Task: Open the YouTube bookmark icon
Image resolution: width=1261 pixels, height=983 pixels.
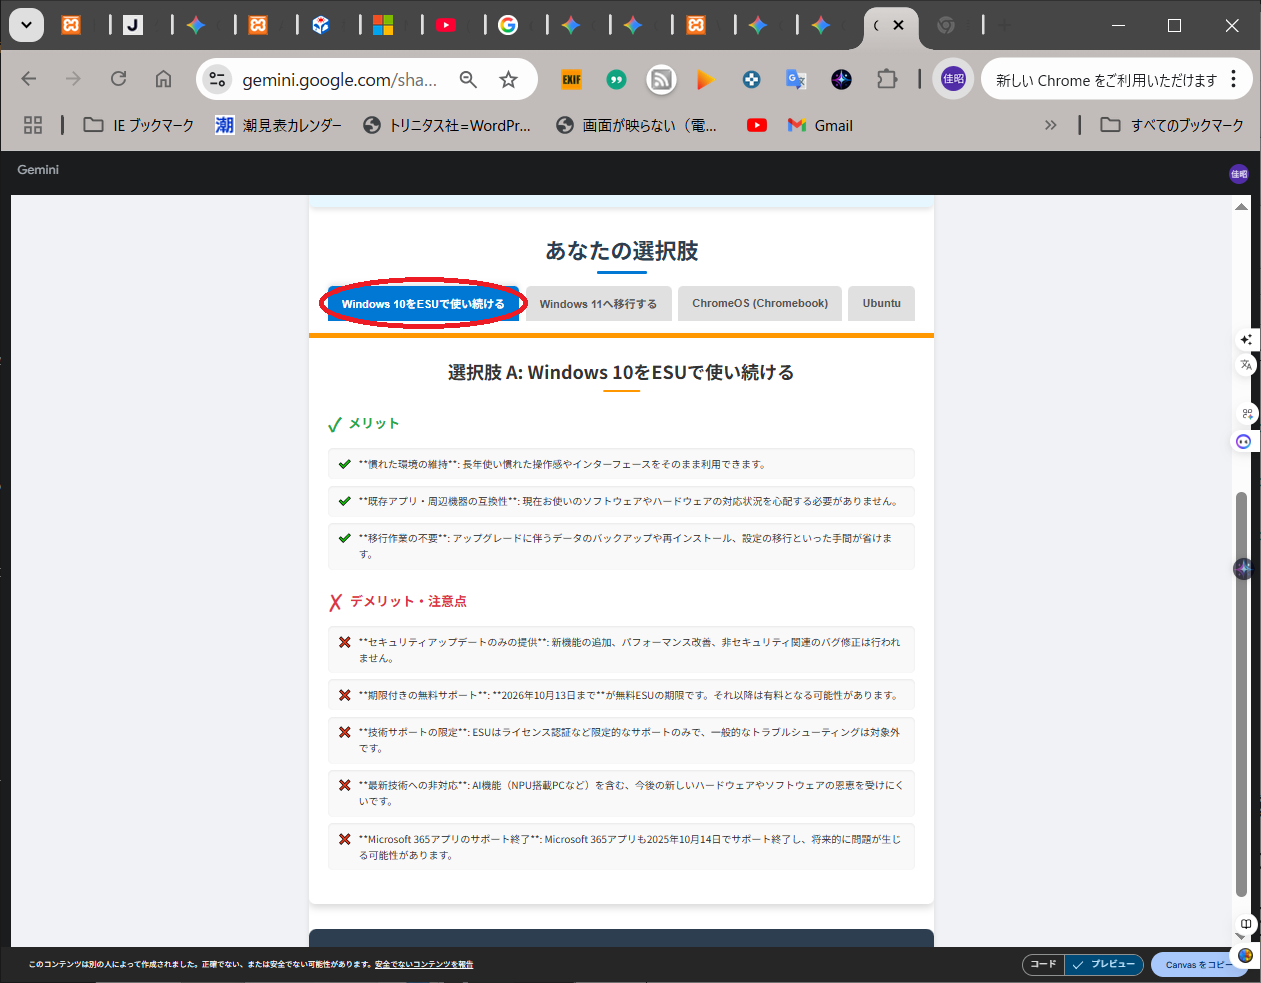Action: point(757,125)
